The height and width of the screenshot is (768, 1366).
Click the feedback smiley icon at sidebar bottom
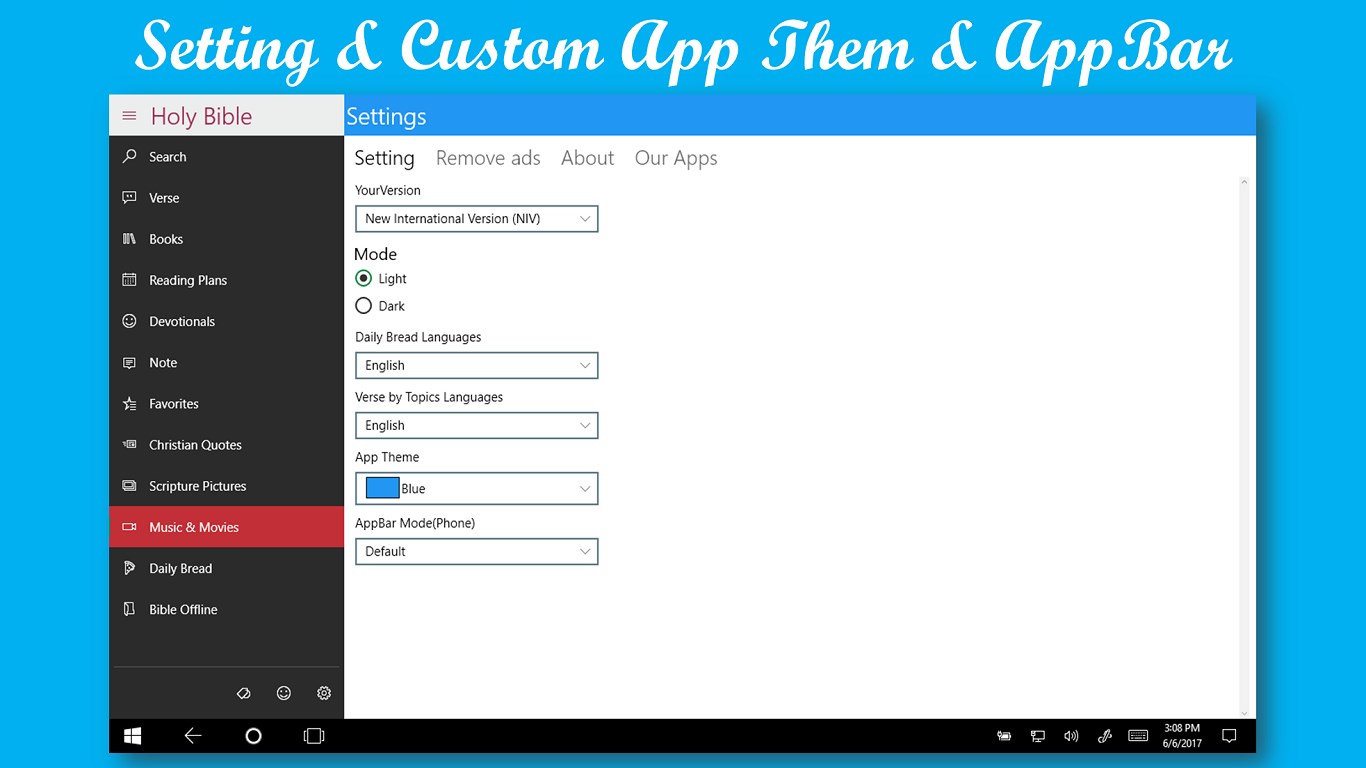[284, 693]
